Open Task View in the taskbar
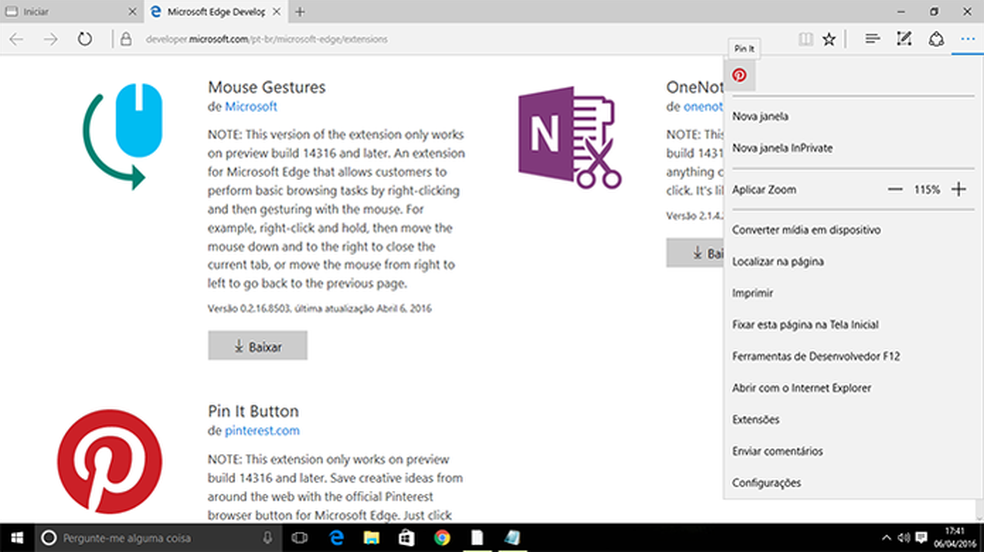The width and height of the screenshot is (984, 552). pos(300,538)
